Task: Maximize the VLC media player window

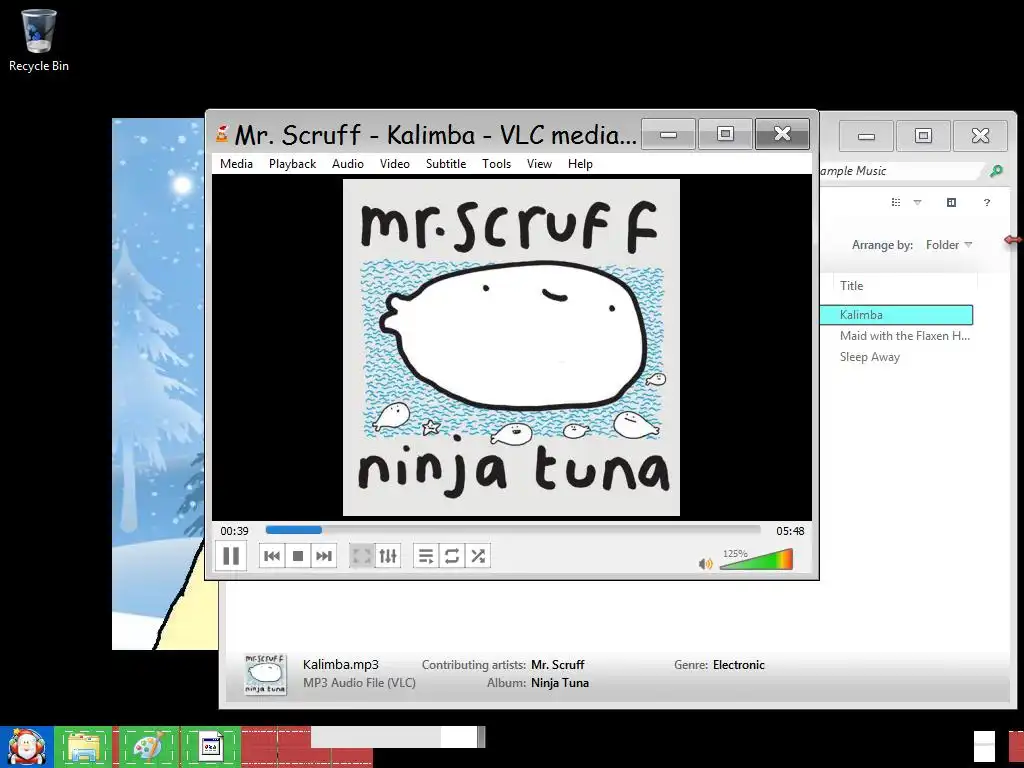Action: (x=725, y=135)
